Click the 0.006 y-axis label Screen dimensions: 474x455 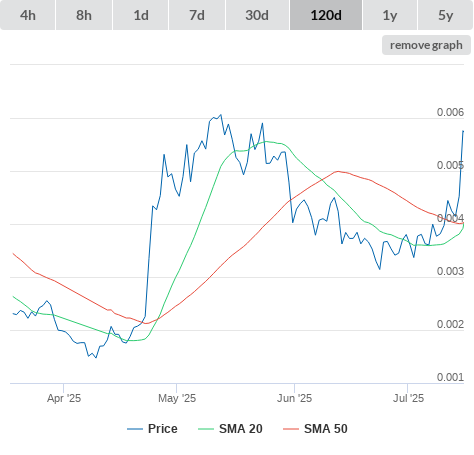coord(450,112)
